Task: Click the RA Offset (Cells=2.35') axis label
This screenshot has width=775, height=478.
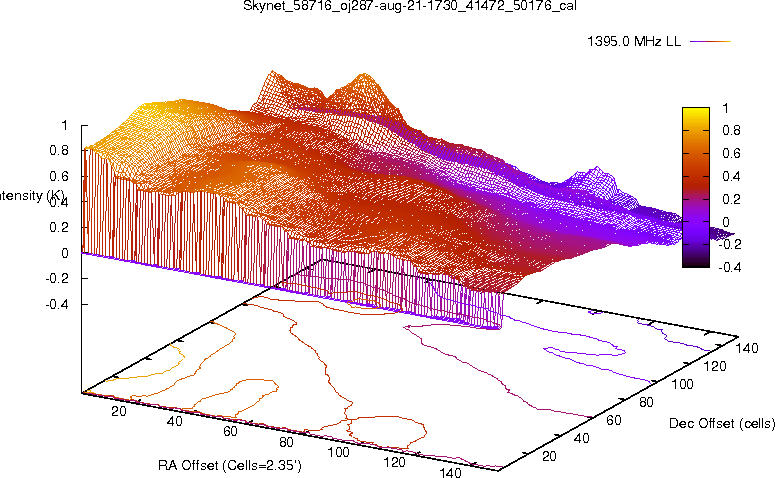Action: pyautogui.click(x=230, y=465)
